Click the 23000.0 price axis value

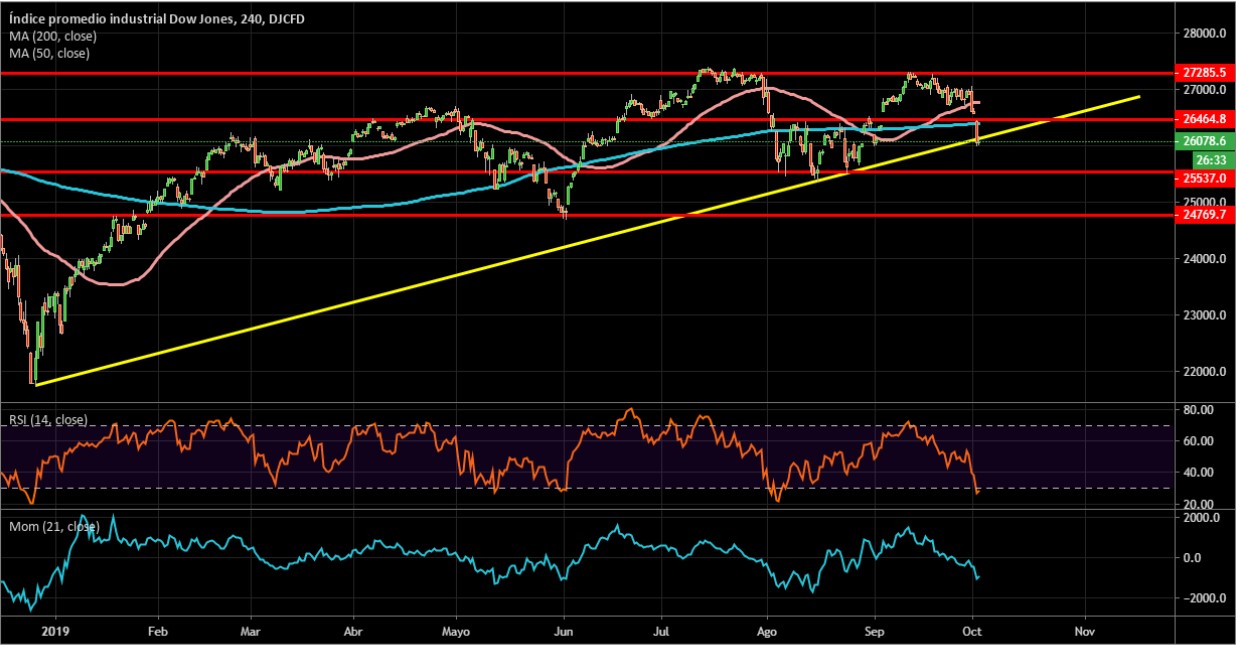(1204, 316)
